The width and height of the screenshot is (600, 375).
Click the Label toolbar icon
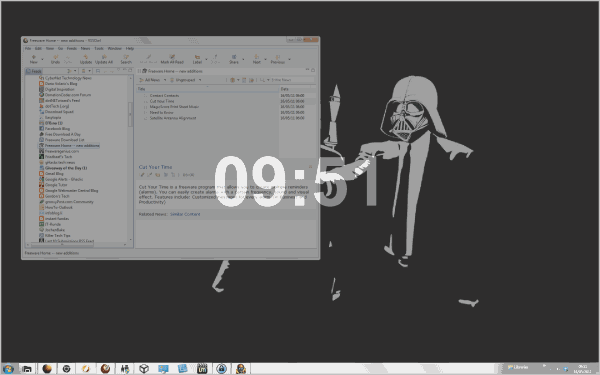click(197, 59)
